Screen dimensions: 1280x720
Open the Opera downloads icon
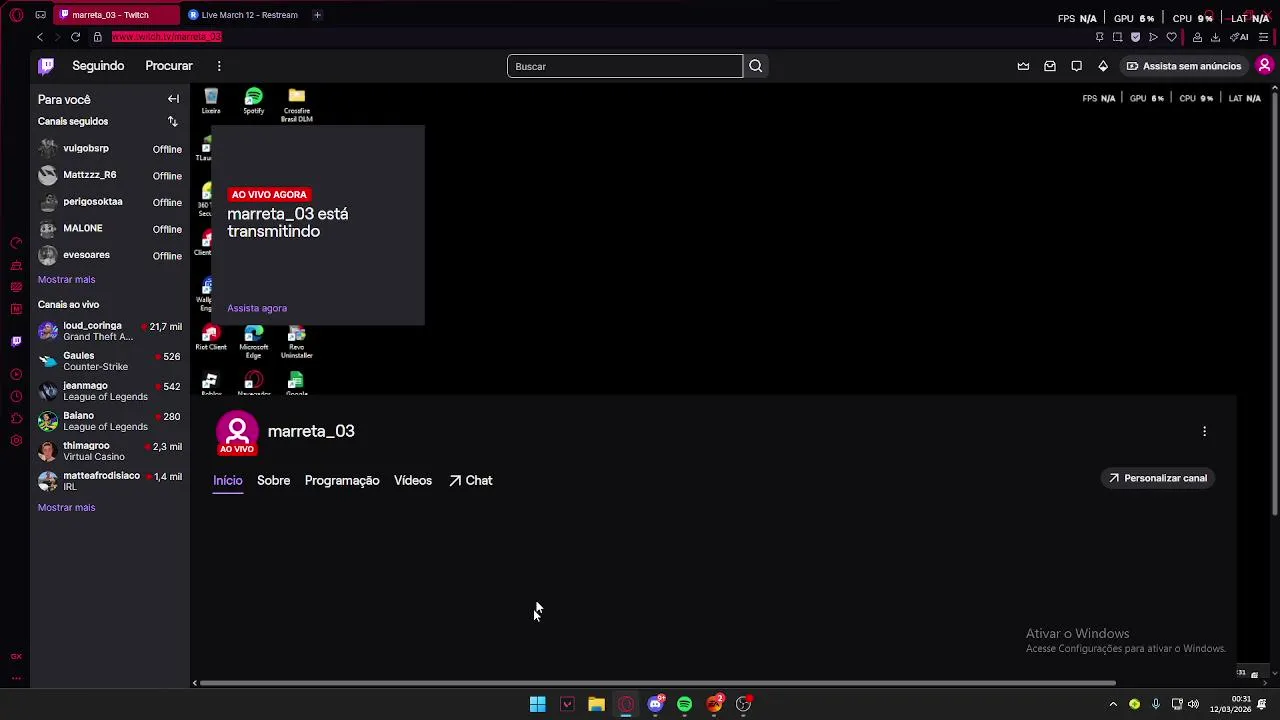pos(1215,37)
